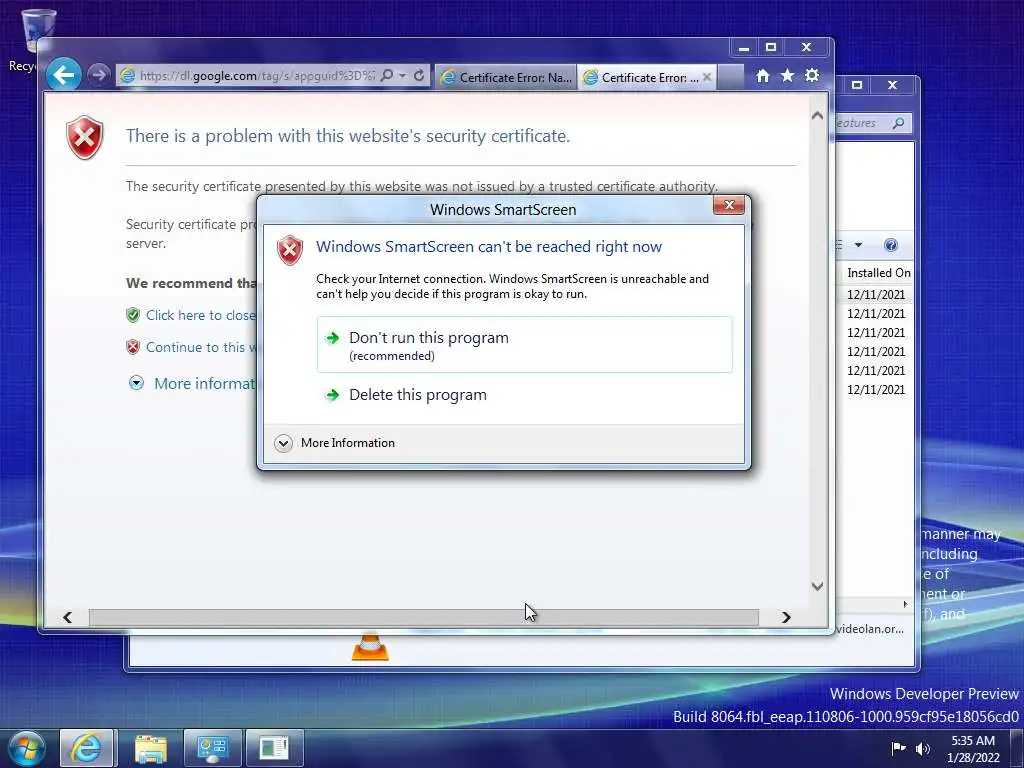Screen dimensions: 1024x768
Task: Close the active Certificate Error tab
Action: 707,77
